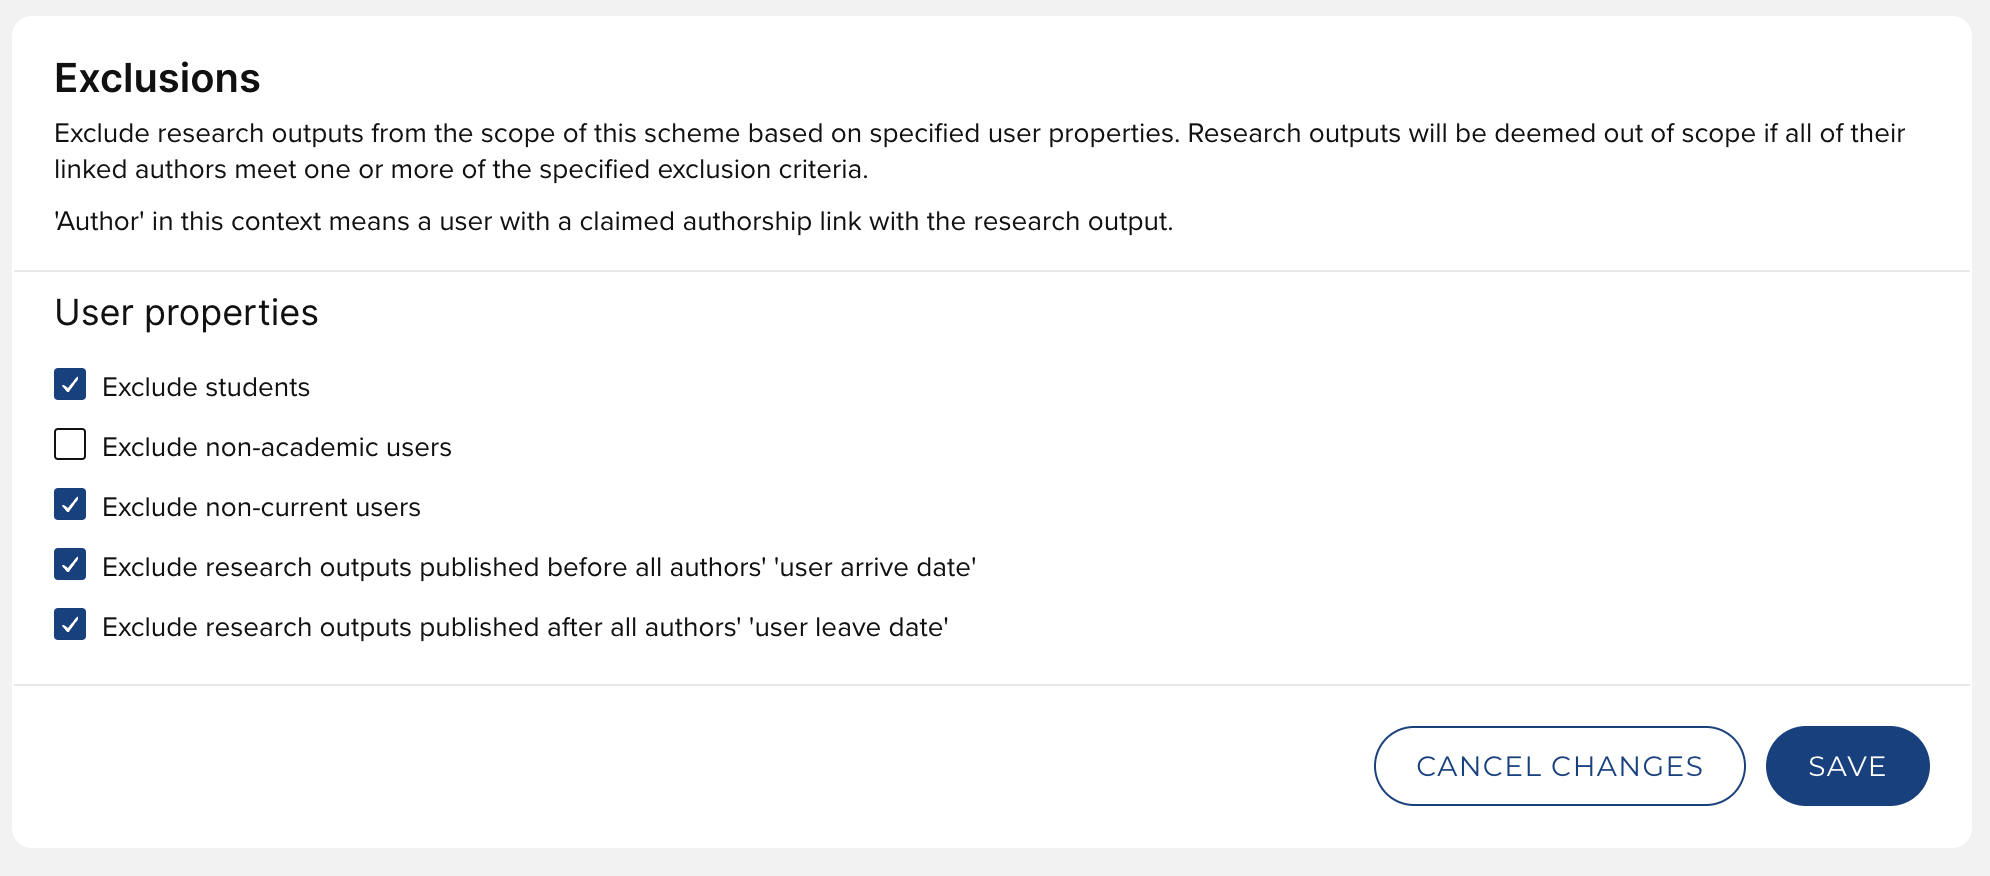Enable the Exclude non-academic users checkbox
1990x876 pixels.
point(70,445)
